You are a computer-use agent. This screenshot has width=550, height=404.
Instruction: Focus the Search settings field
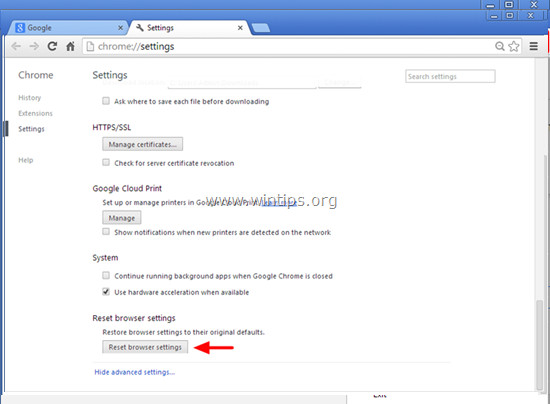[x=450, y=76]
